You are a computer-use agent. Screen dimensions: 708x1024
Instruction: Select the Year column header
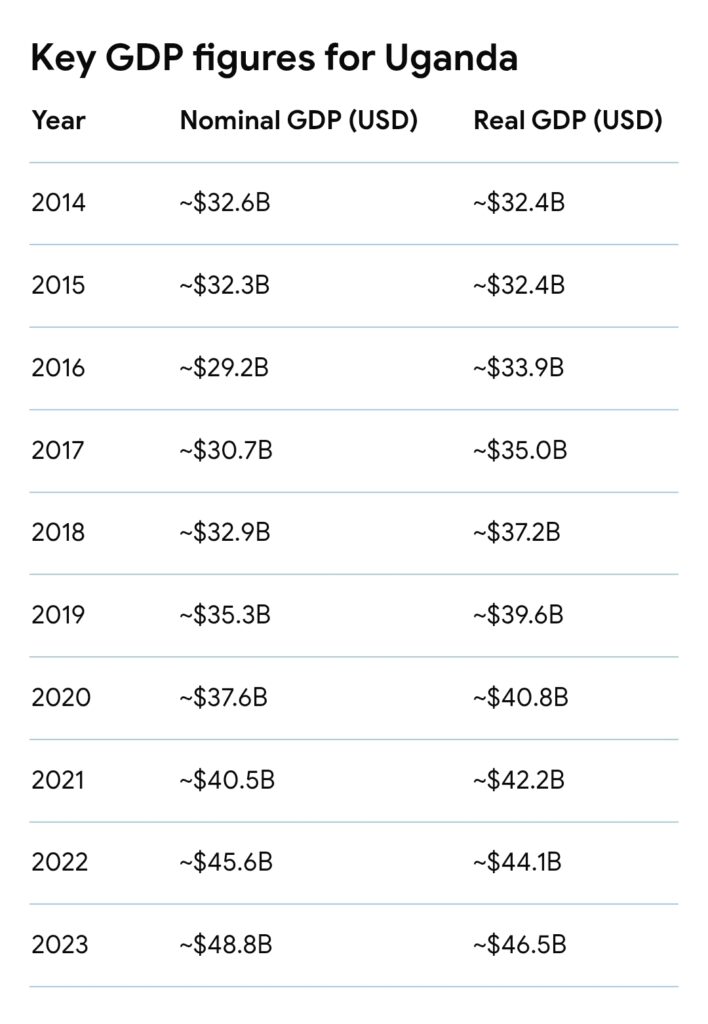pyautogui.click(x=59, y=121)
